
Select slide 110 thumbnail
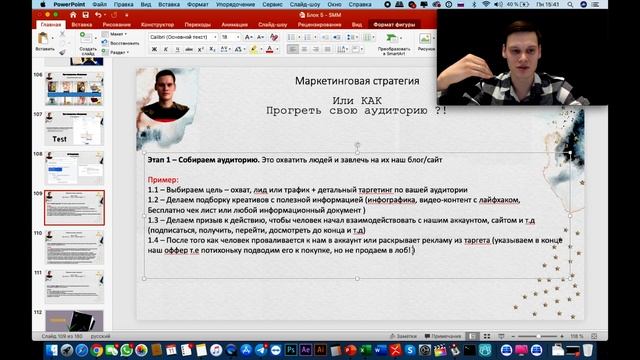pos(74,247)
